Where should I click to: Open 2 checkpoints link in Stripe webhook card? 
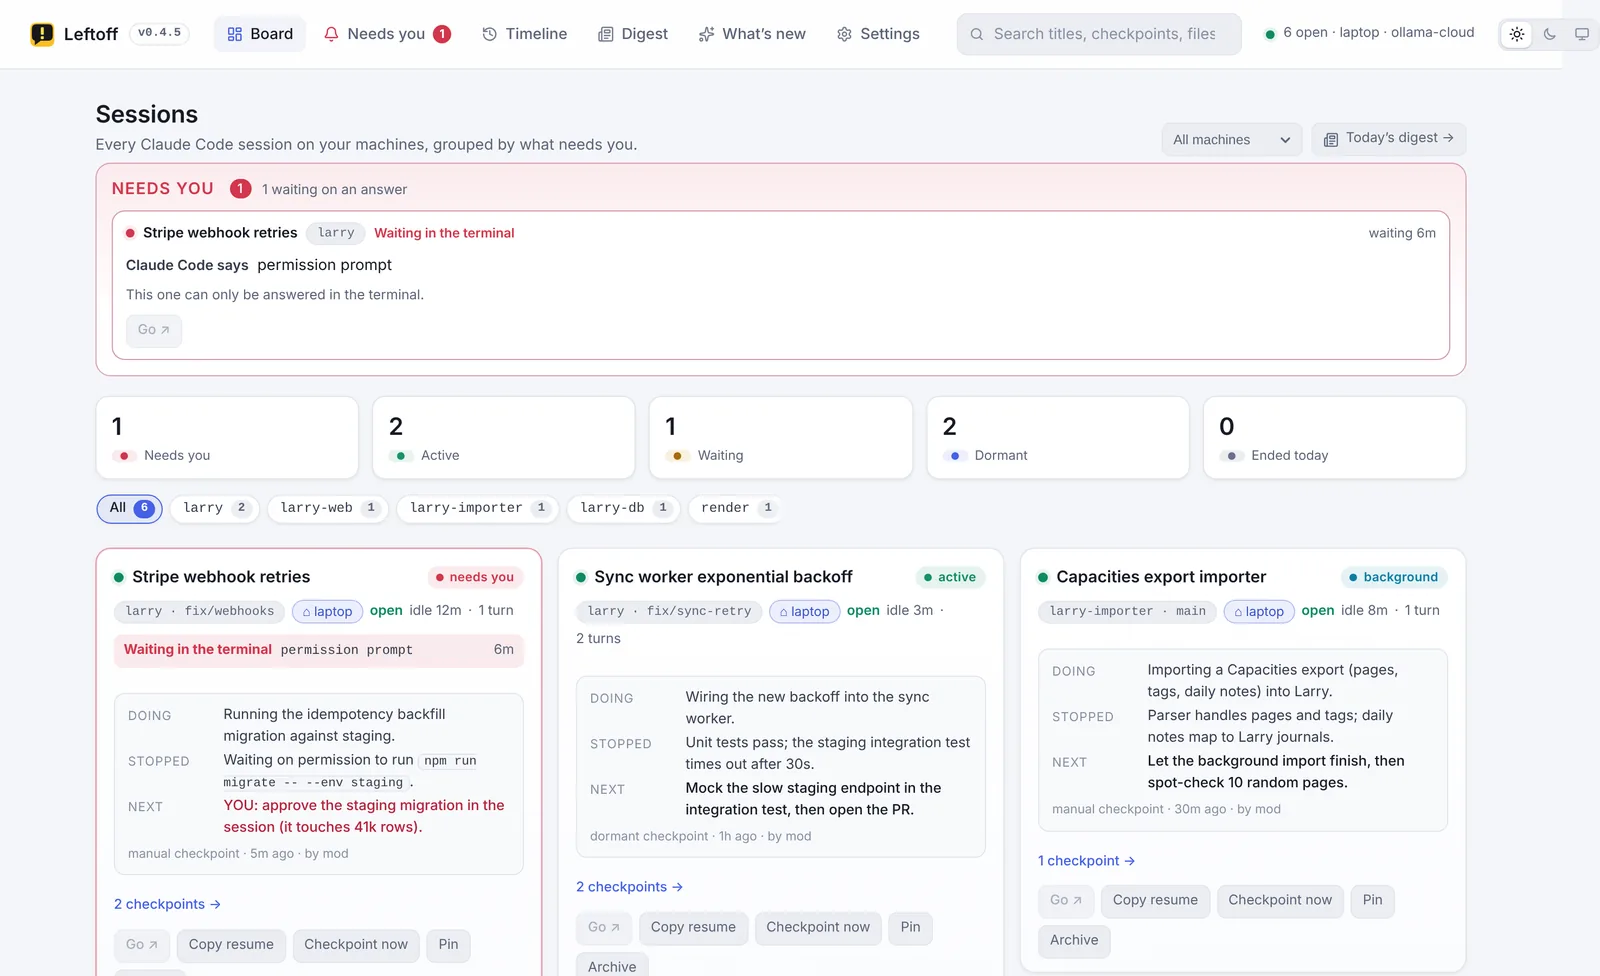tap(167, 904)
